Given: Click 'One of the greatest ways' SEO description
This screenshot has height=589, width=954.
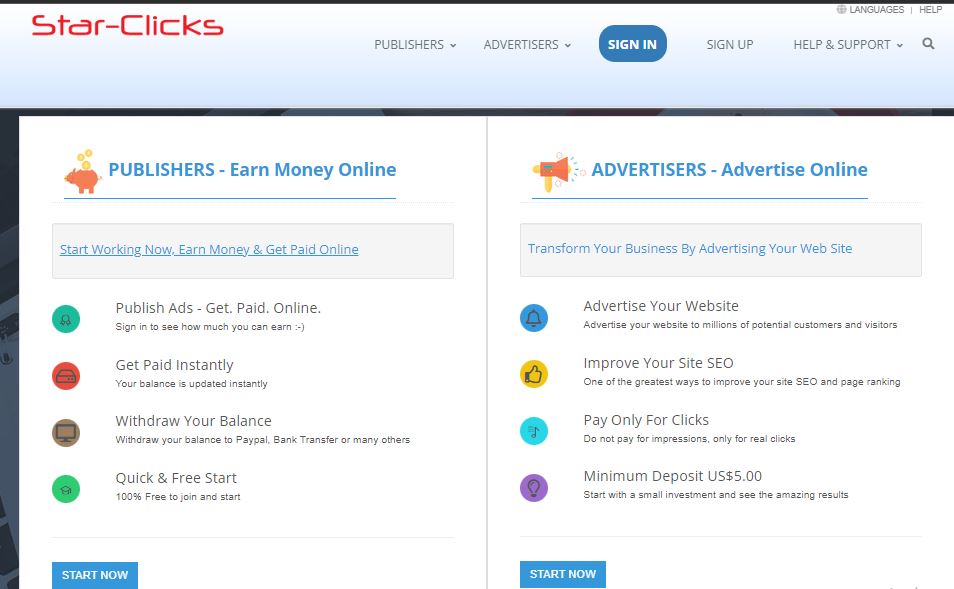Looking at the screenshot, I should tap(742, 382).
